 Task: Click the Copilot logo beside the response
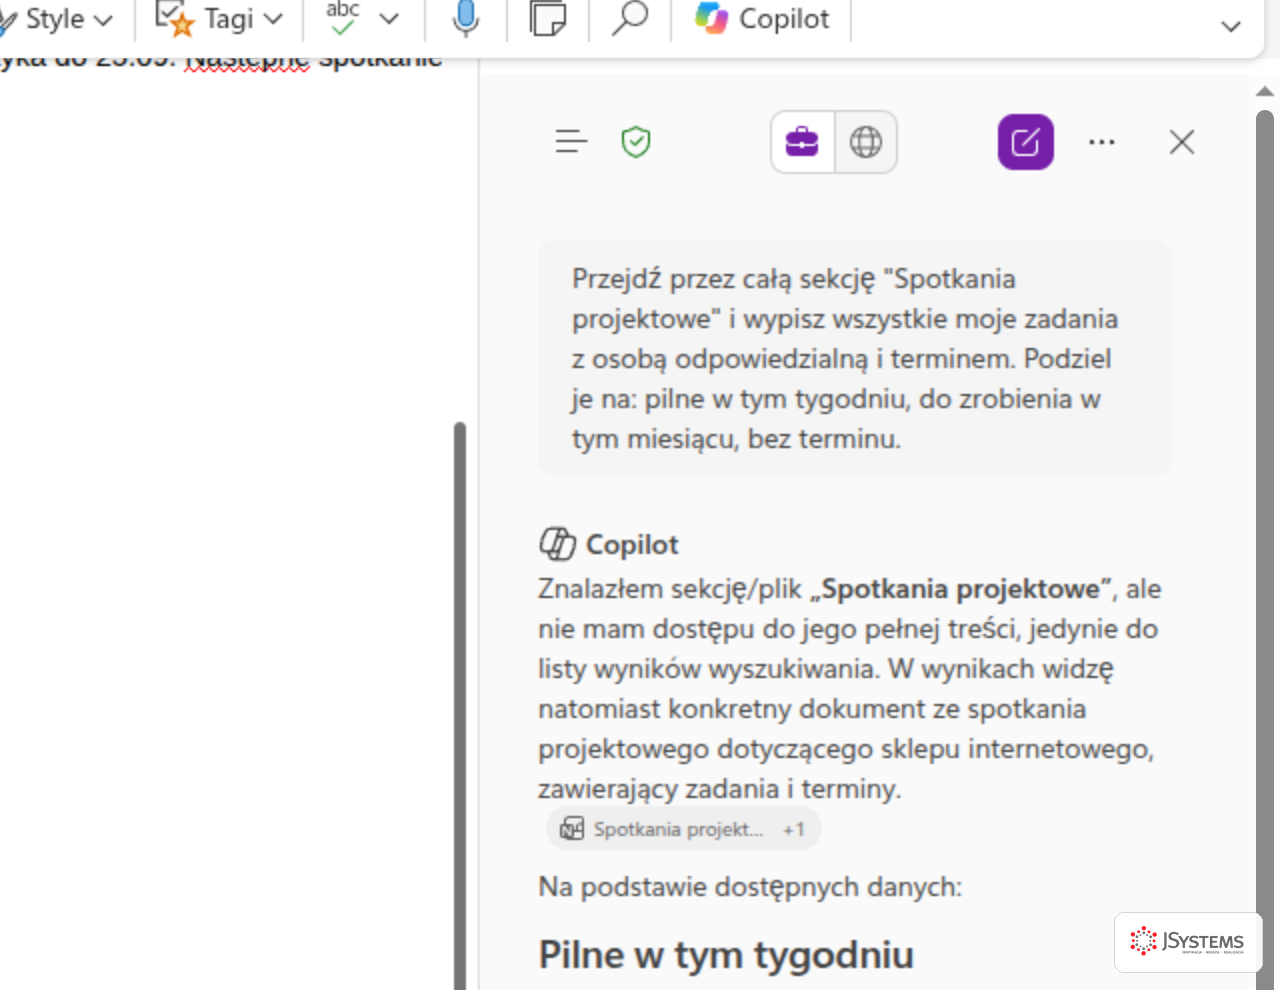tap(557, 544)
